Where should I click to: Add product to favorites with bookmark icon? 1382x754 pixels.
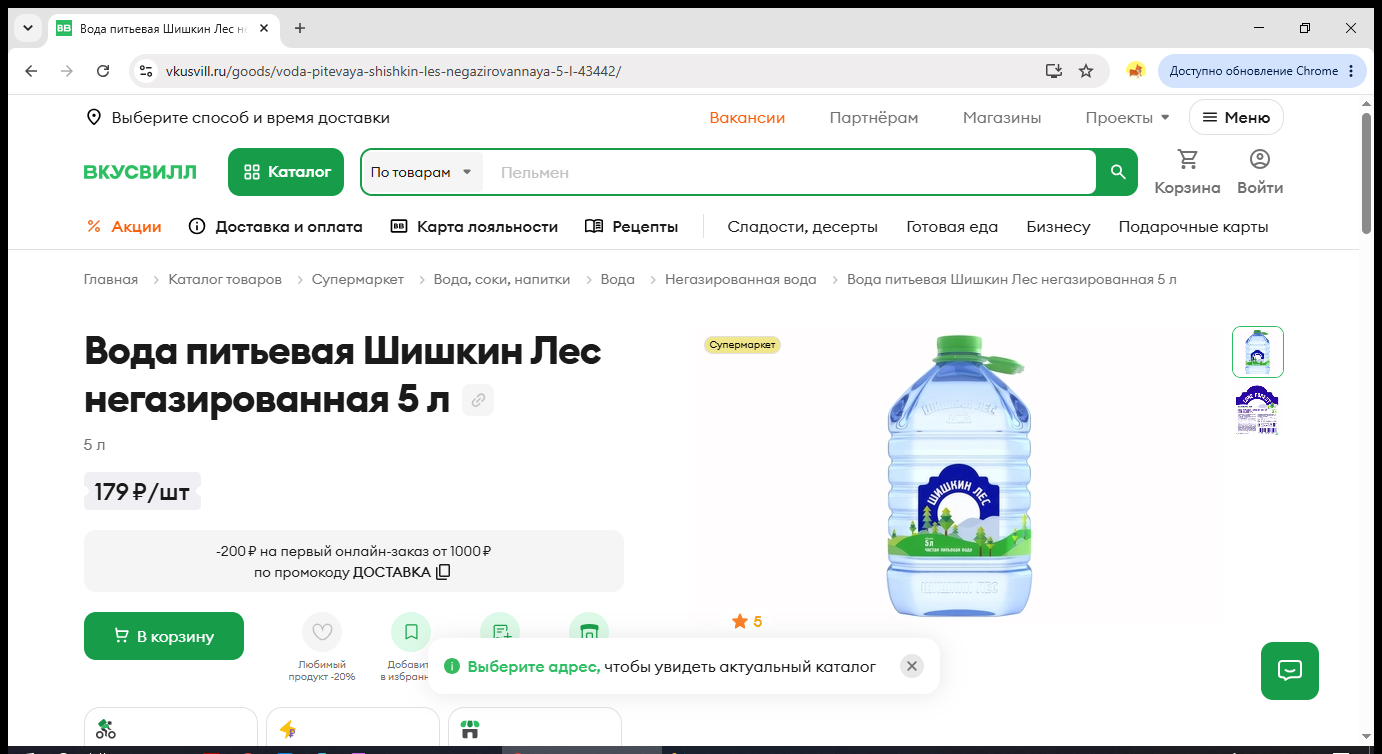[411, 632]
